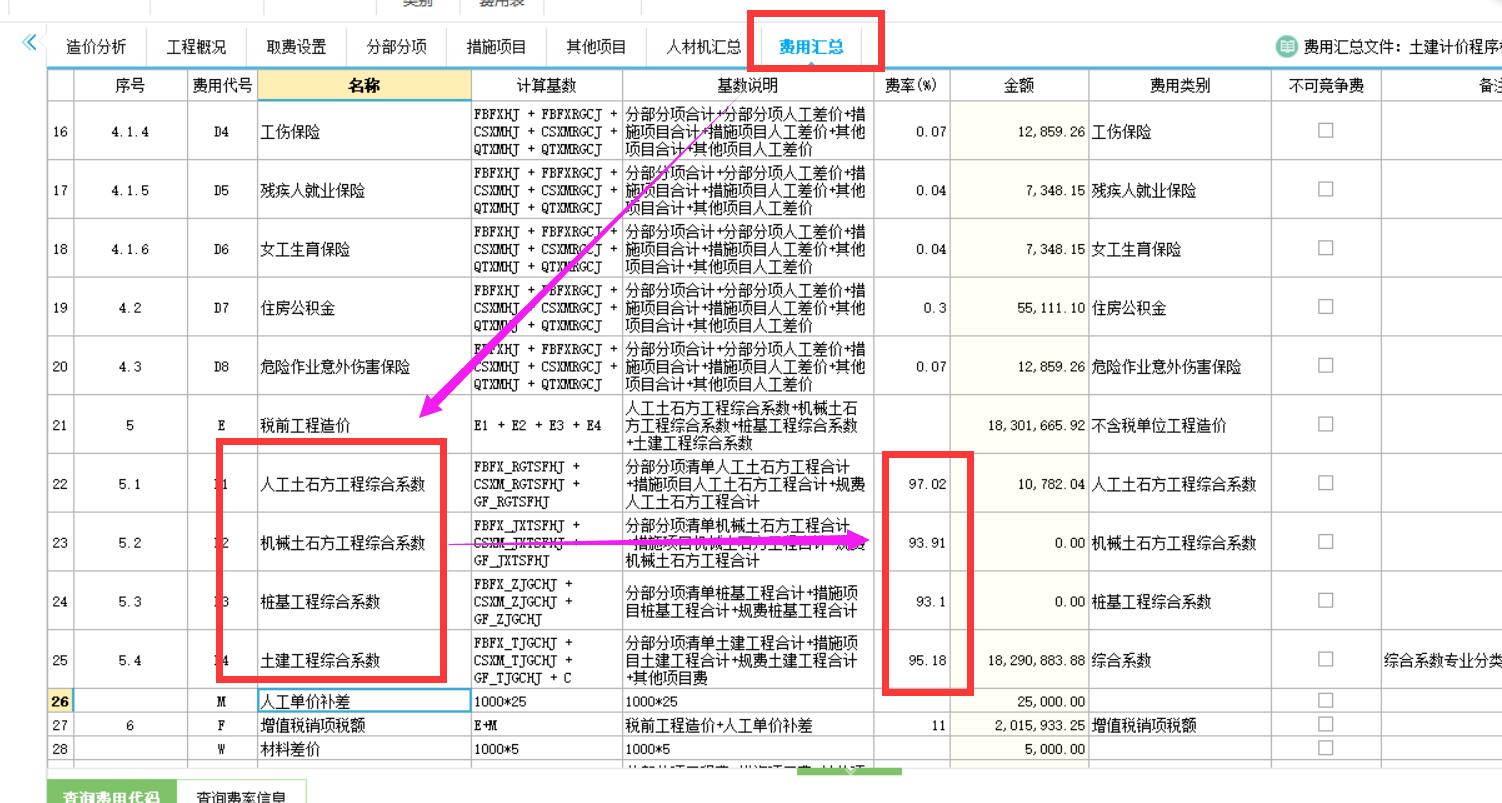Viewport: 1502px width, 803px height.
Task: Click rate cell 97.02
Action: [911, 484]
